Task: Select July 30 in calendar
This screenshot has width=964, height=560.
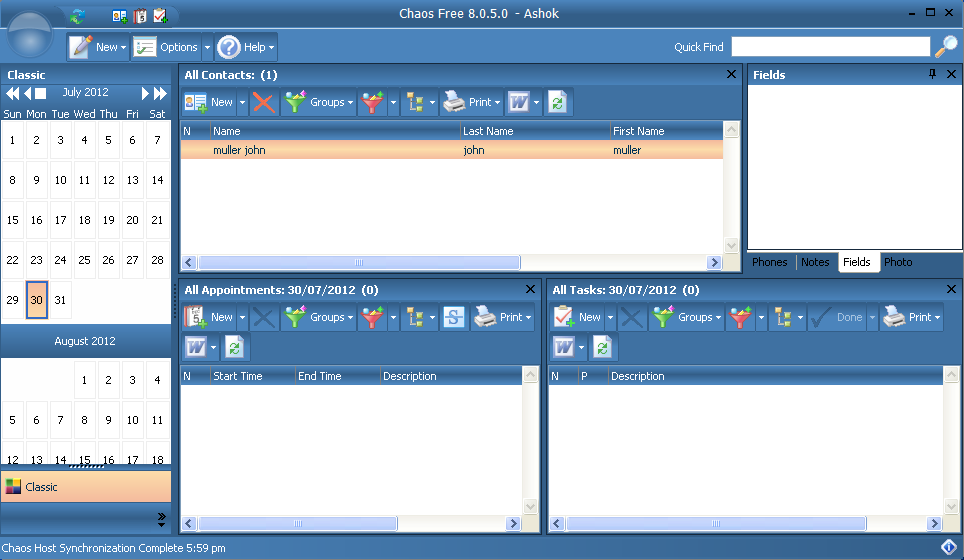Action: click(36, 300)
